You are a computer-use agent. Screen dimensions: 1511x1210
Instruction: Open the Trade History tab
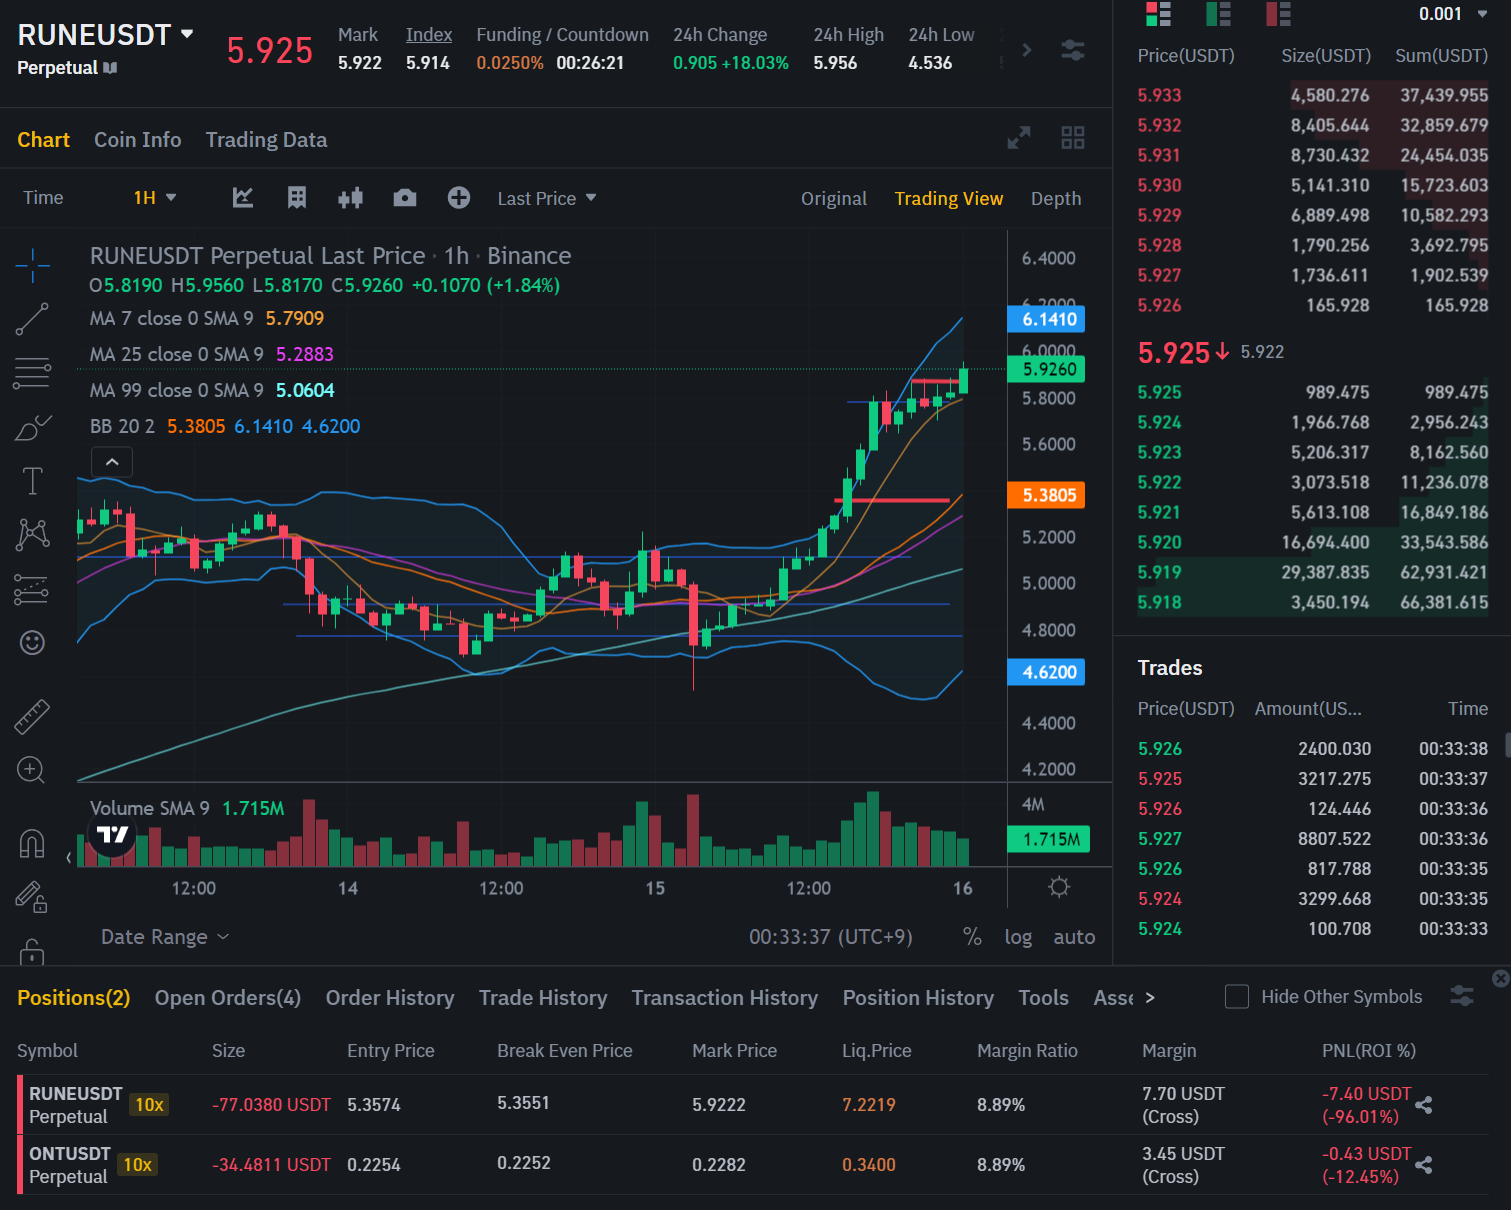(543, 998)
